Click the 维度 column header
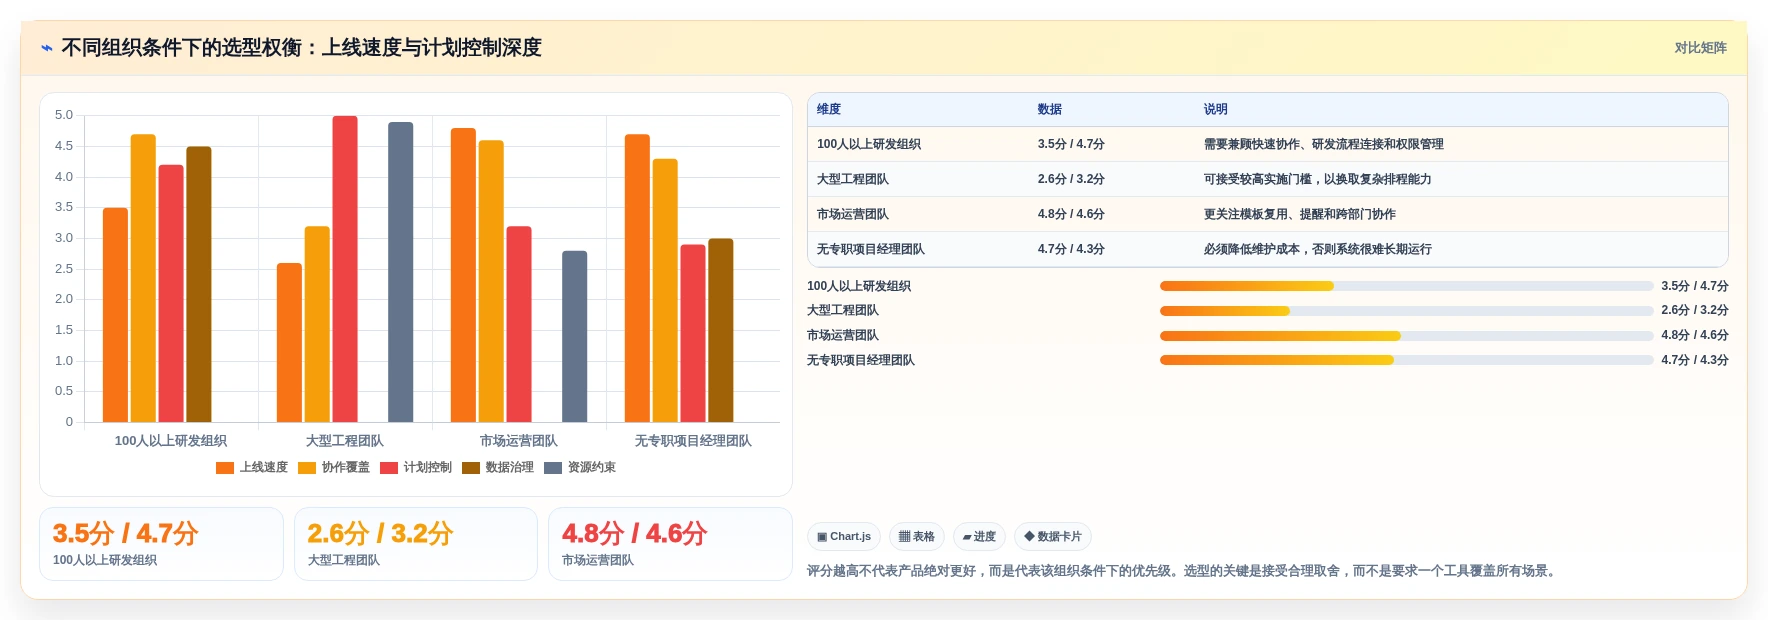The width and height of the screenshot is (1768, 620). point(829,110)
